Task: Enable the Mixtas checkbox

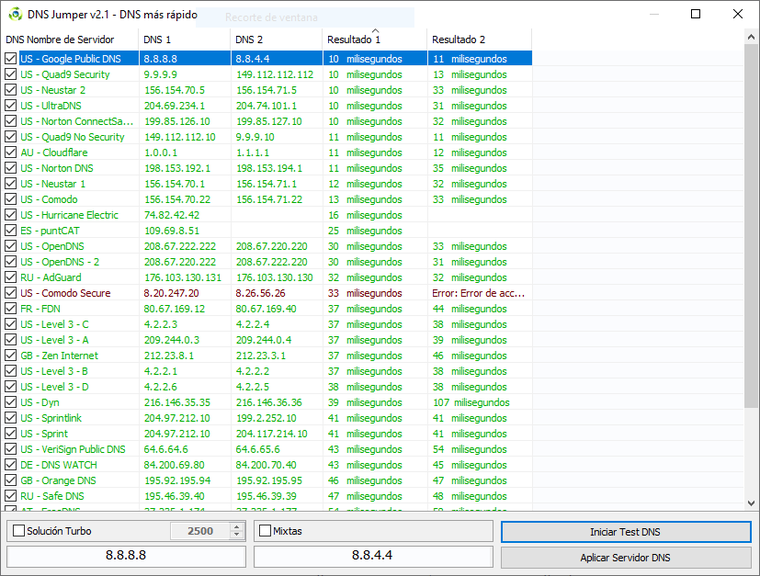Action: tap(265, 531)
